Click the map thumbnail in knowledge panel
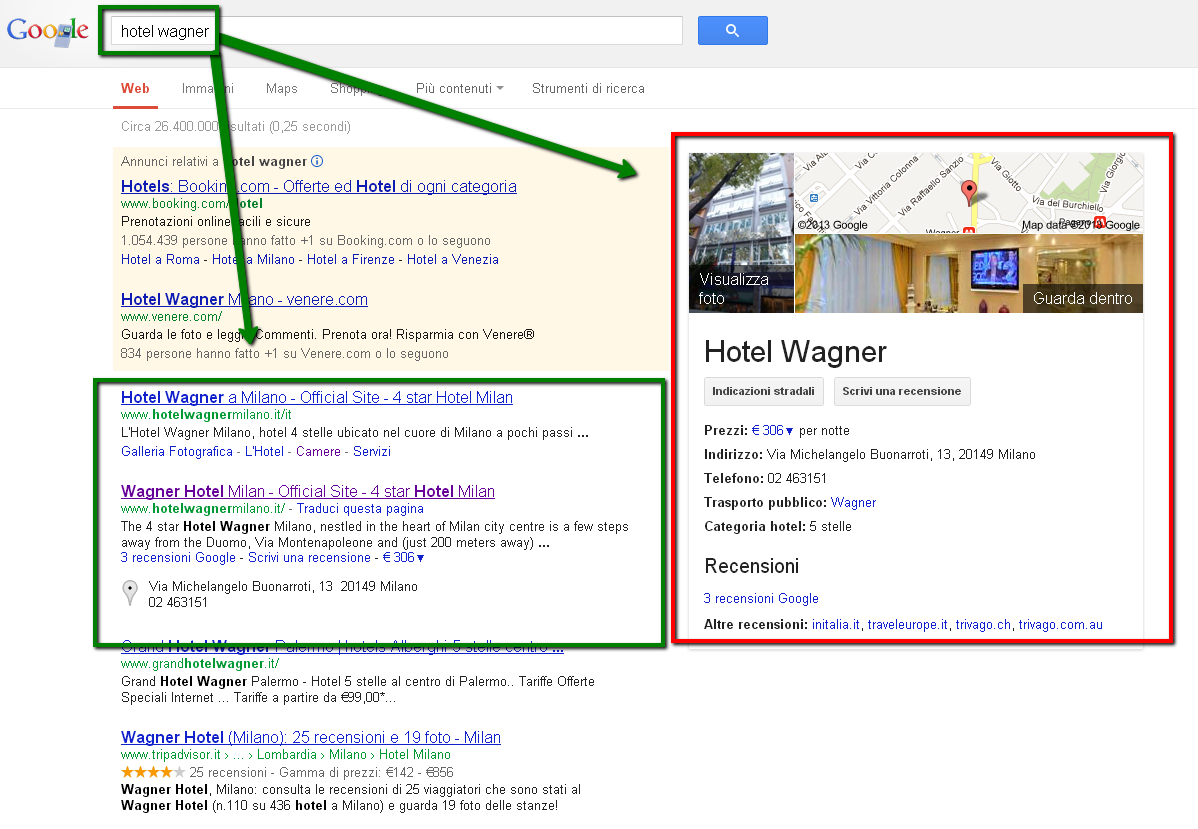1198x829 pixels. click(969, 193)
